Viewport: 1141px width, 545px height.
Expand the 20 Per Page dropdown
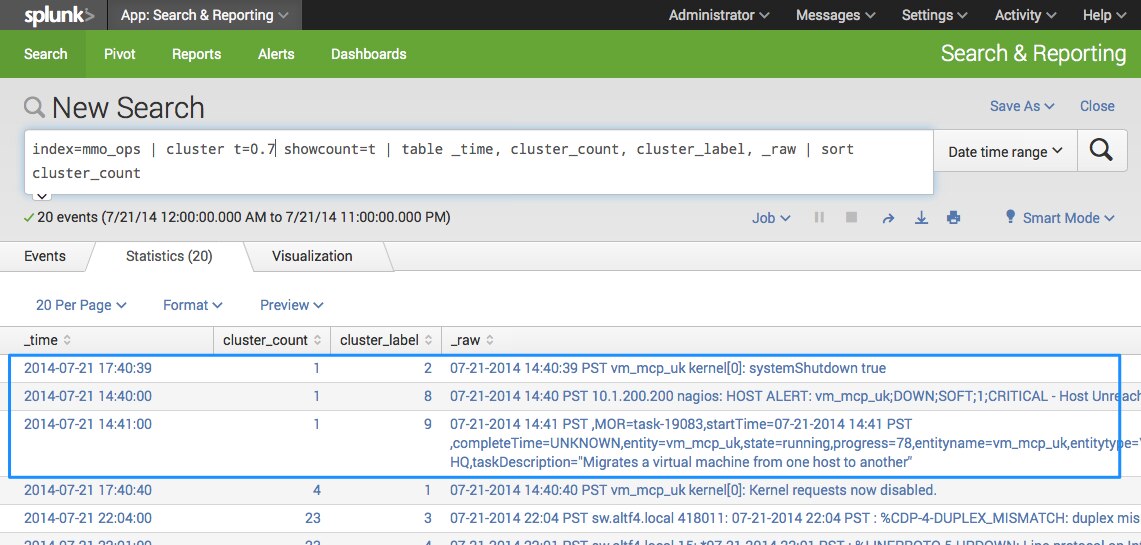[81, 305]
